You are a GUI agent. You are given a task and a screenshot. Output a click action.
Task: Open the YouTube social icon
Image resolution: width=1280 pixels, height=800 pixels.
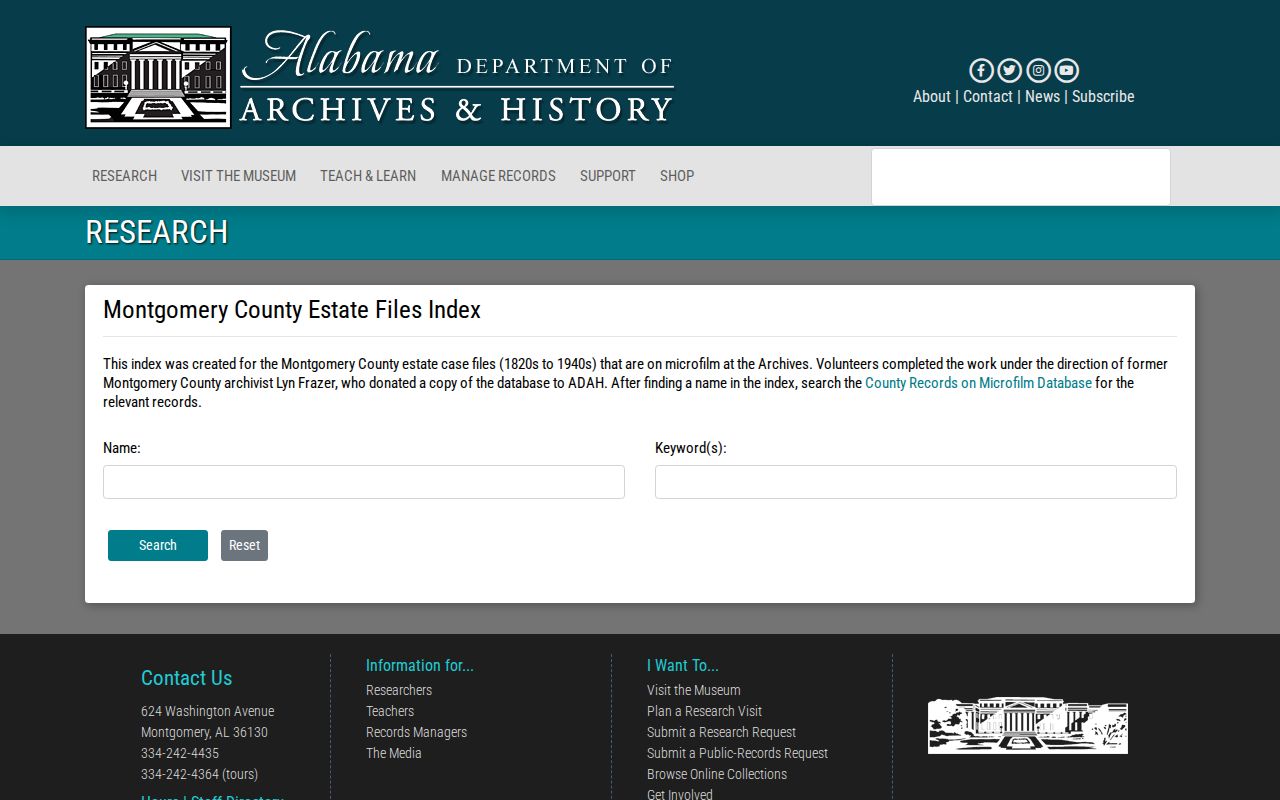1066,70
